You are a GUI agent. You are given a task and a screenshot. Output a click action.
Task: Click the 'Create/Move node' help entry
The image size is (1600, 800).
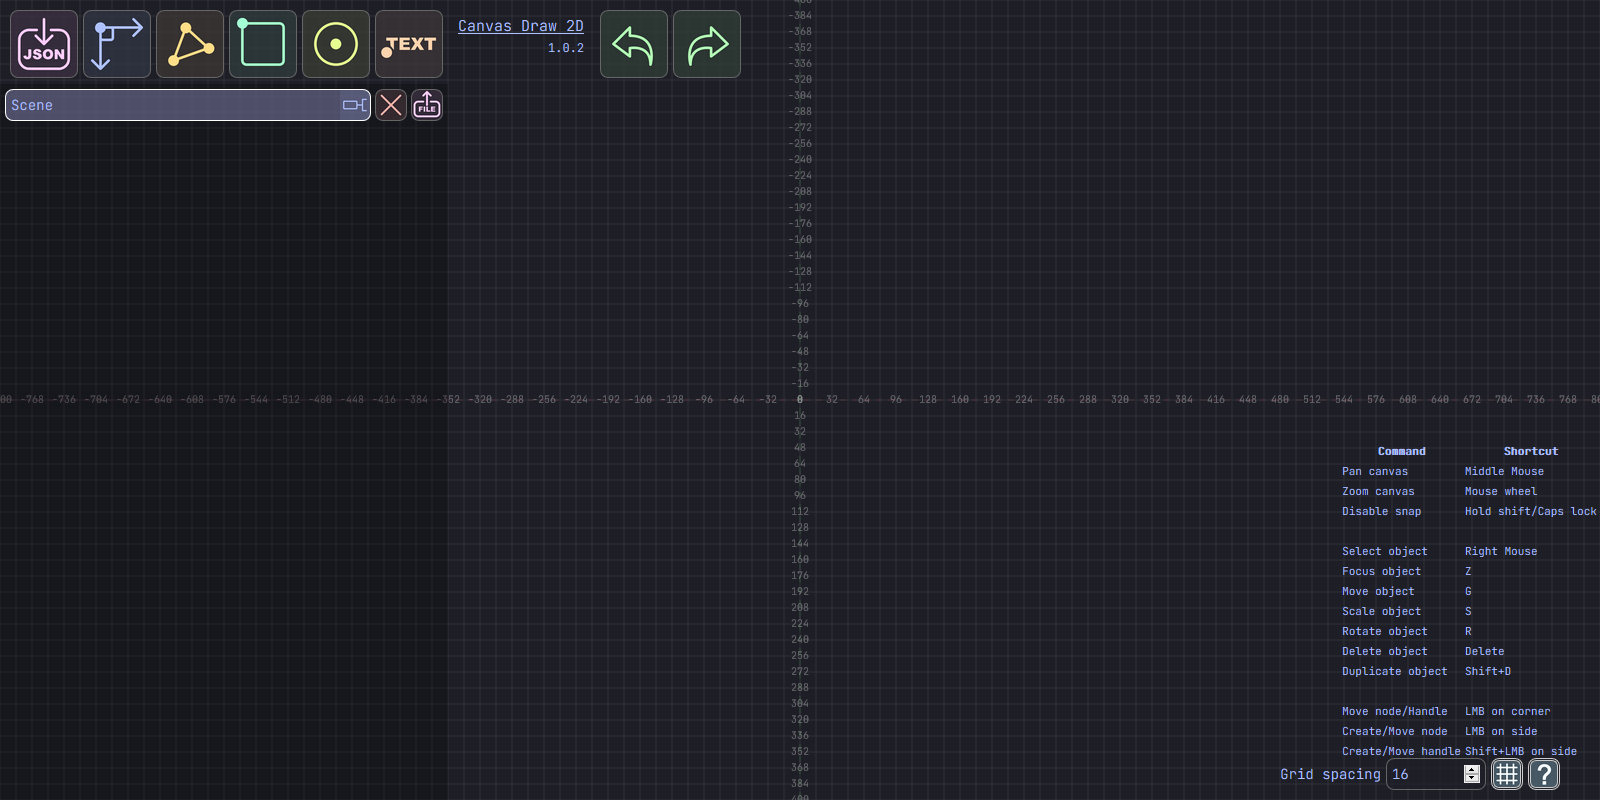click(1395, 731)
